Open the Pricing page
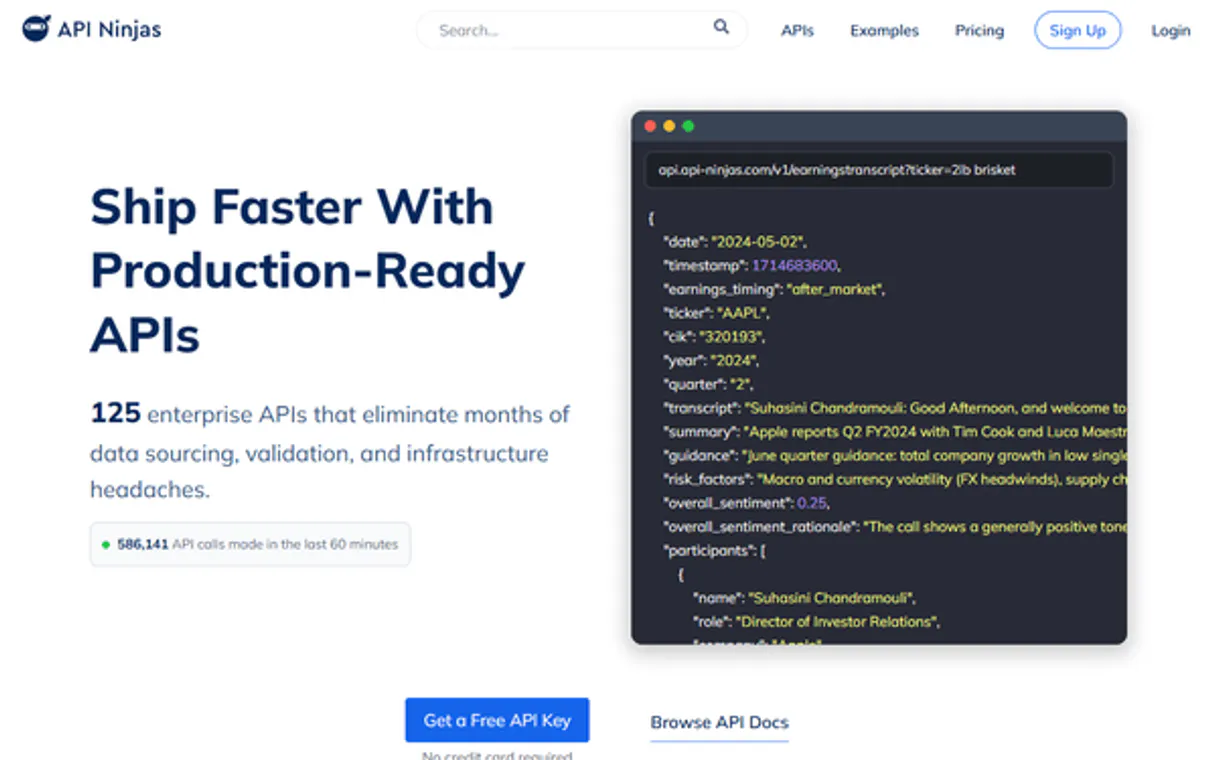 pyautogui.click(x=979, y=30)
